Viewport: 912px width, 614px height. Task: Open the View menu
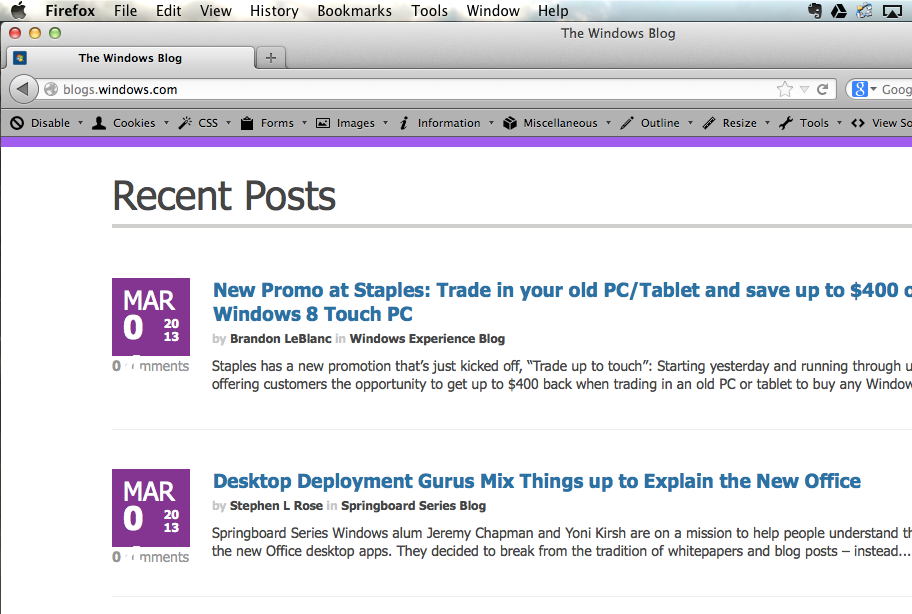pyautogui.click(x=215, y=10)
